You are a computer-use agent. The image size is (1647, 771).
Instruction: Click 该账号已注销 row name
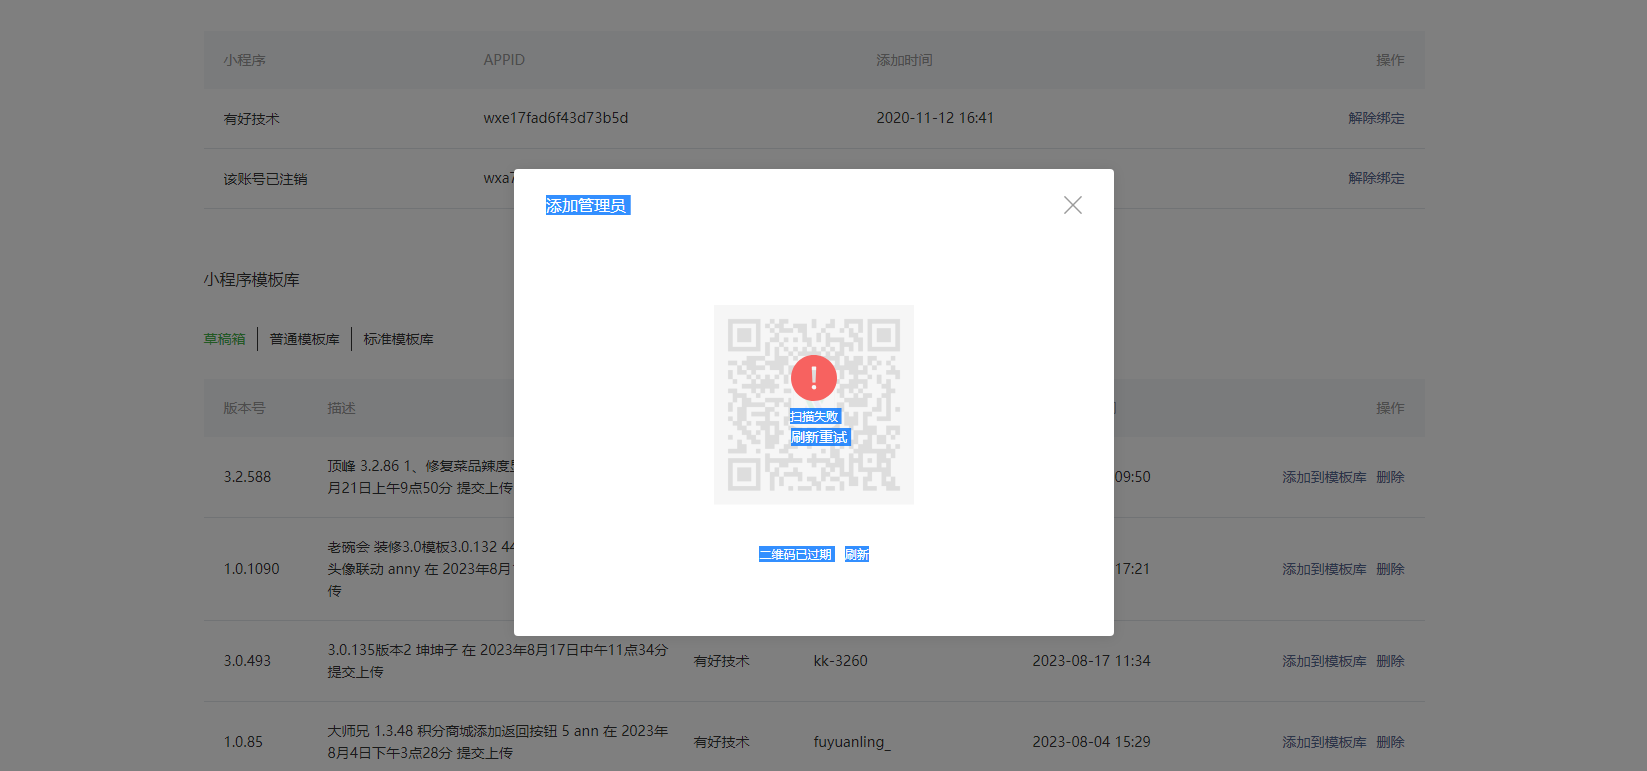coord(266,179)
